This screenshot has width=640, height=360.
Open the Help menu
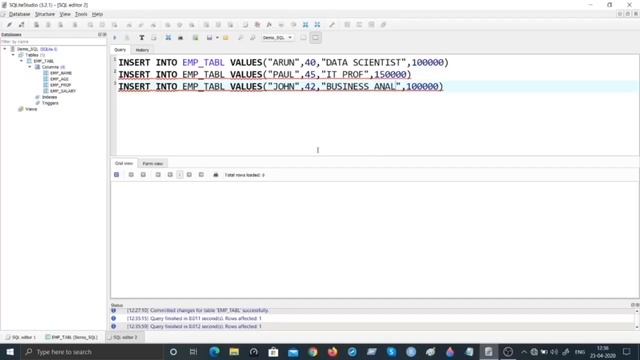pyautogui.click(x=97, y=14)
